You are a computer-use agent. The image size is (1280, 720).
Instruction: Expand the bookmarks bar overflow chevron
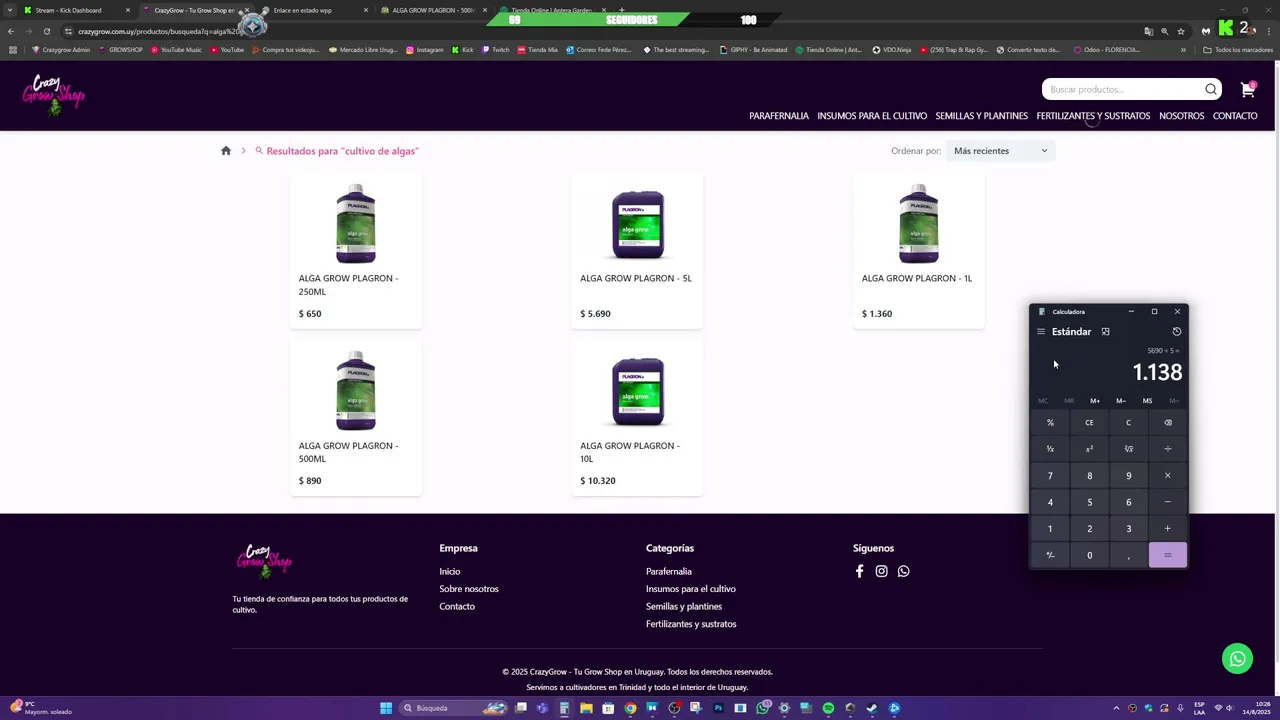[1183, 50]
